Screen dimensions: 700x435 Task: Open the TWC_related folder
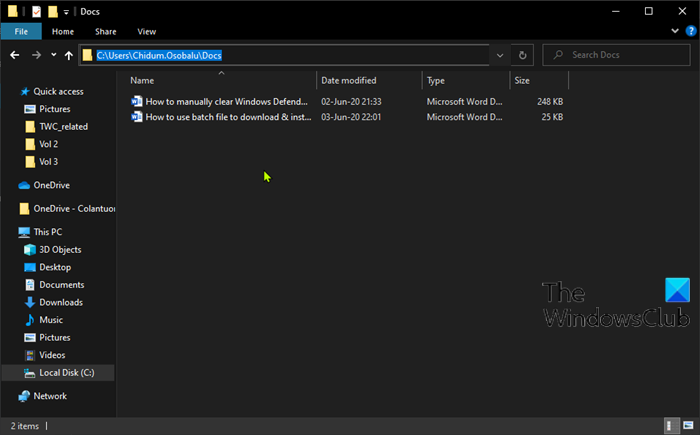click(x=63, y=126)
